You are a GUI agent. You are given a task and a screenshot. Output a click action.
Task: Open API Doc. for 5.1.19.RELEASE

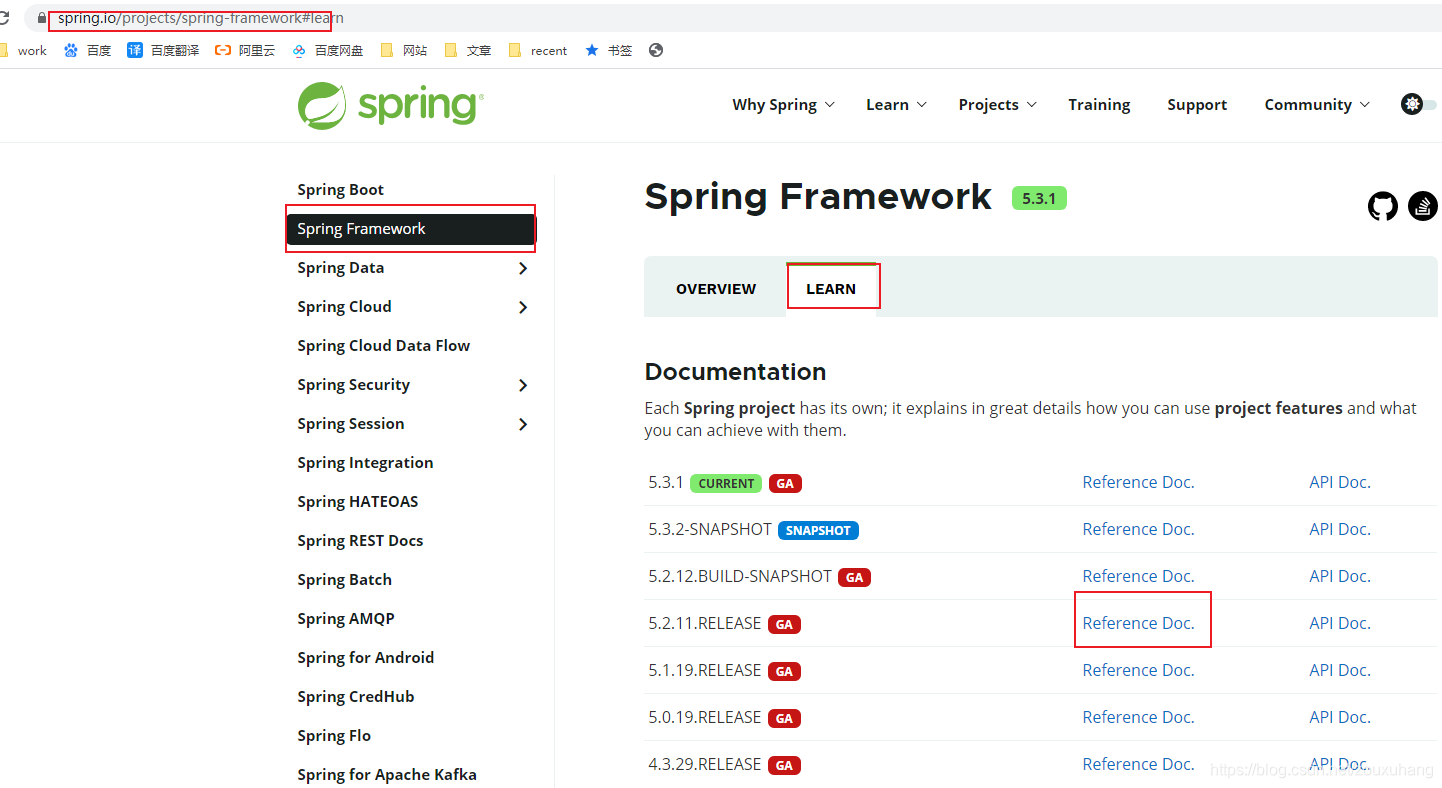click(1340, 670)
